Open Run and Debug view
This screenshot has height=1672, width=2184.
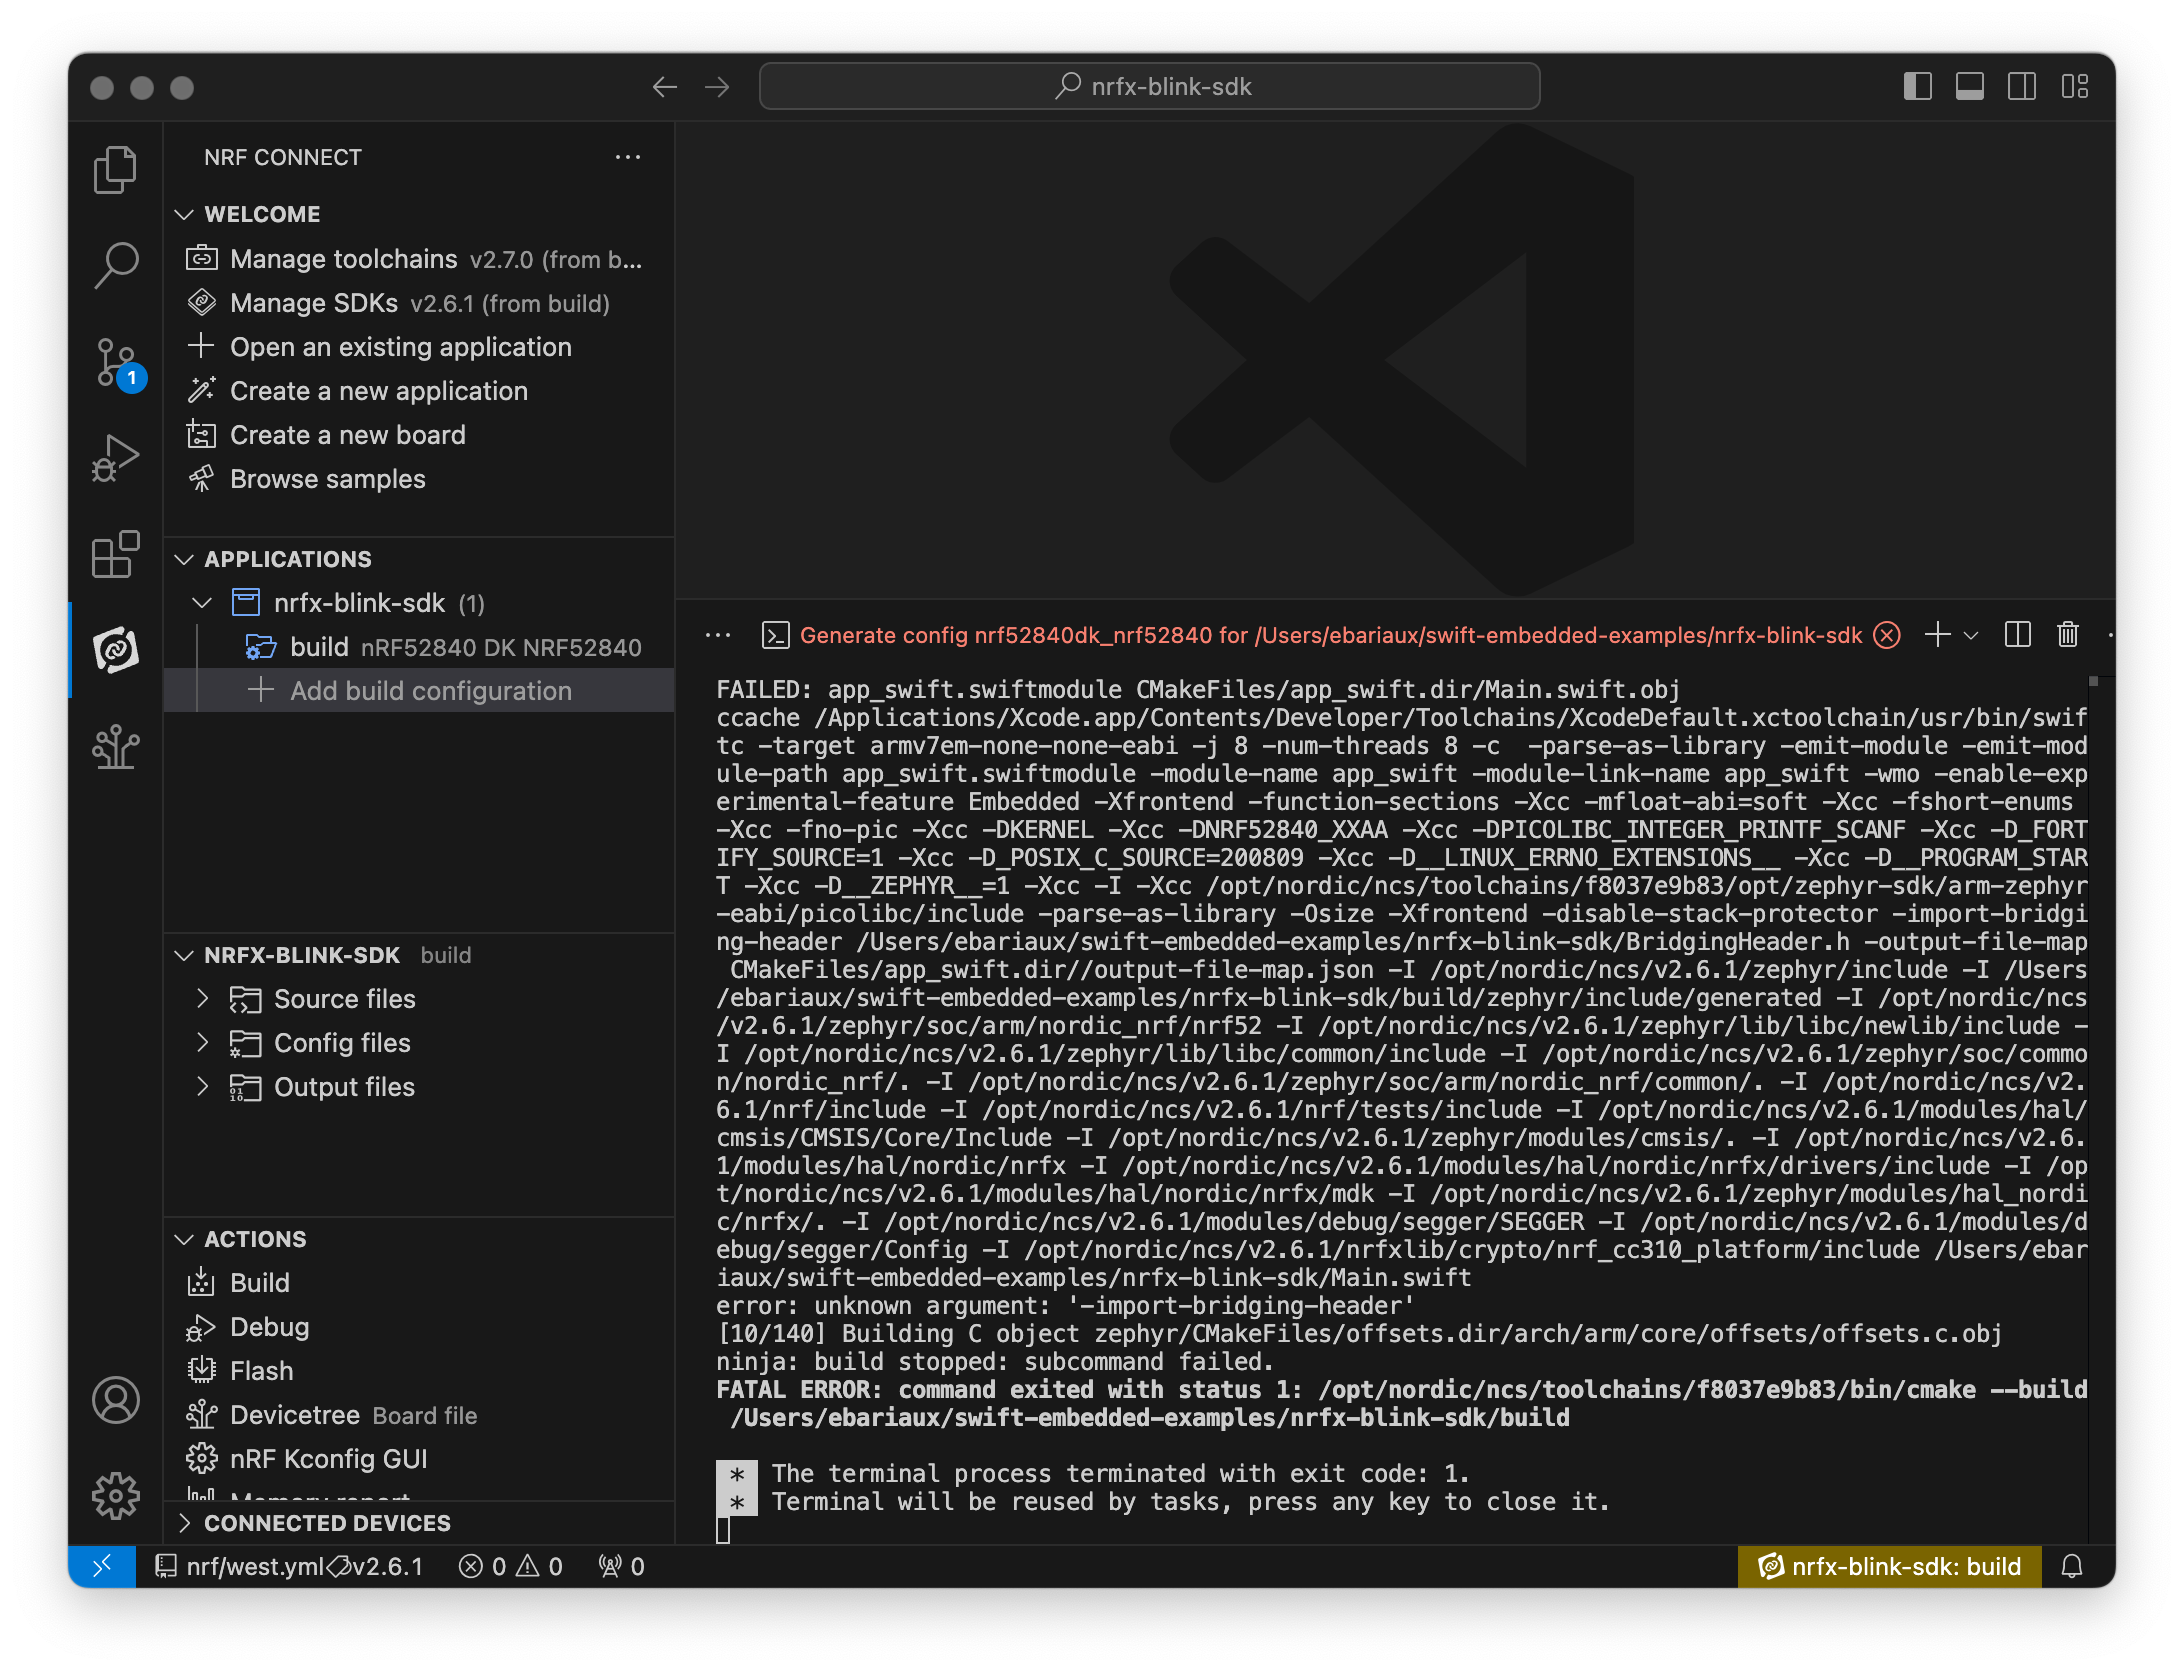pyautogui.click(x=116, y=457)
